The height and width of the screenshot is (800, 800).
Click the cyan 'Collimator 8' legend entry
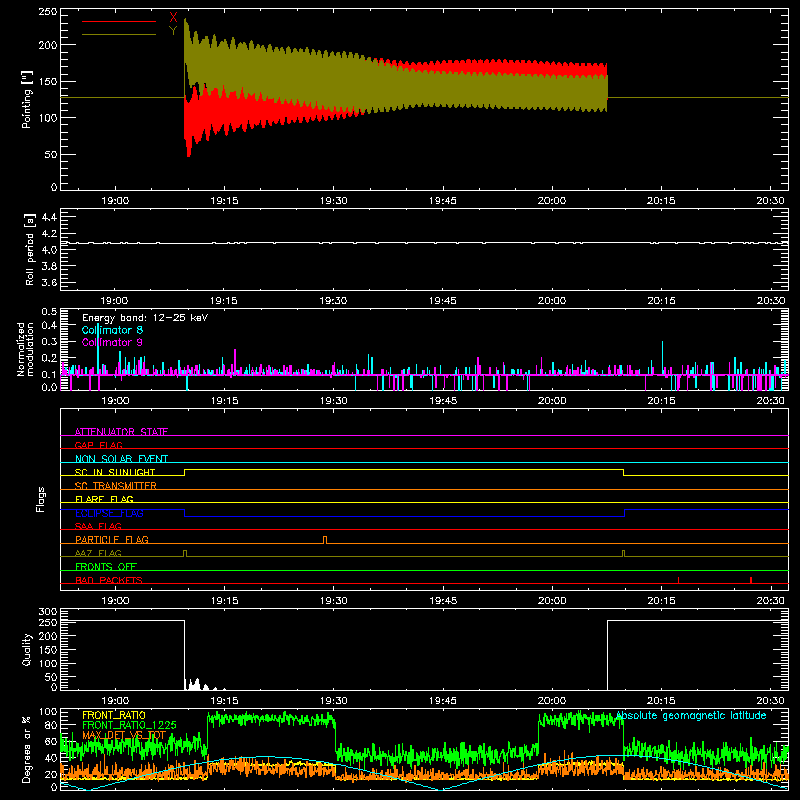click(112, 330)
